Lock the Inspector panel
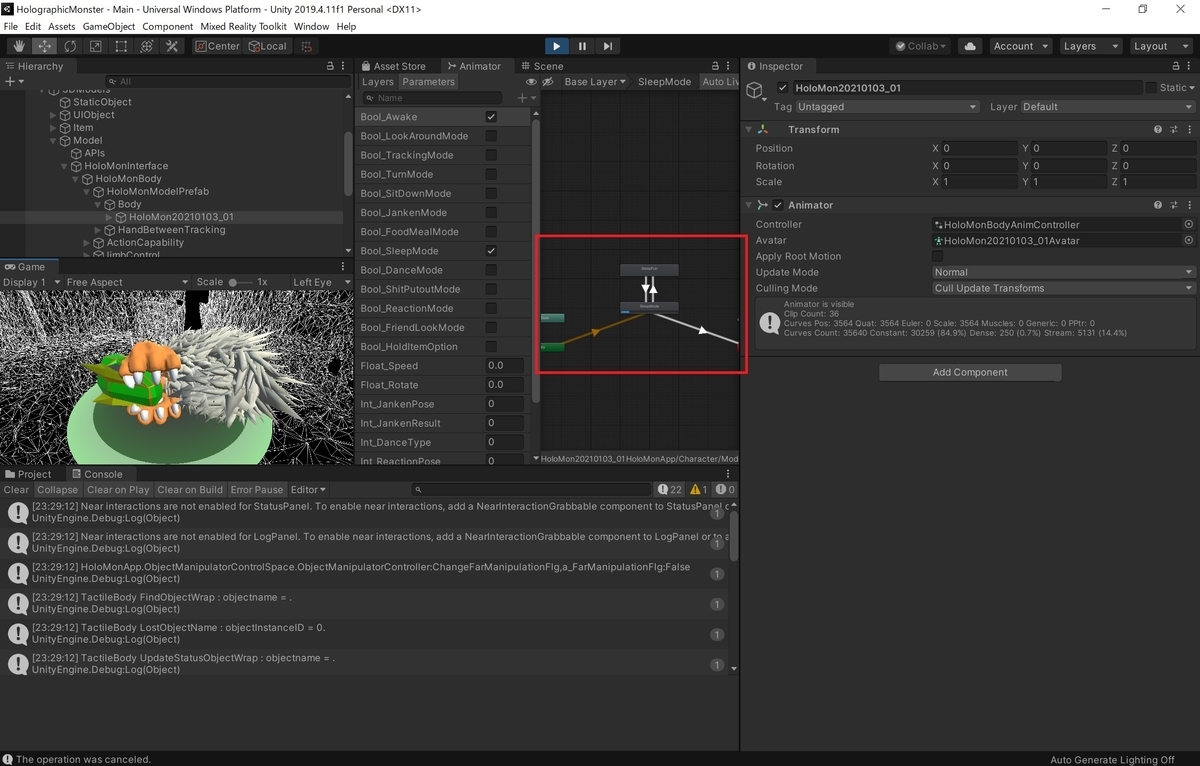 [1175, 66]
